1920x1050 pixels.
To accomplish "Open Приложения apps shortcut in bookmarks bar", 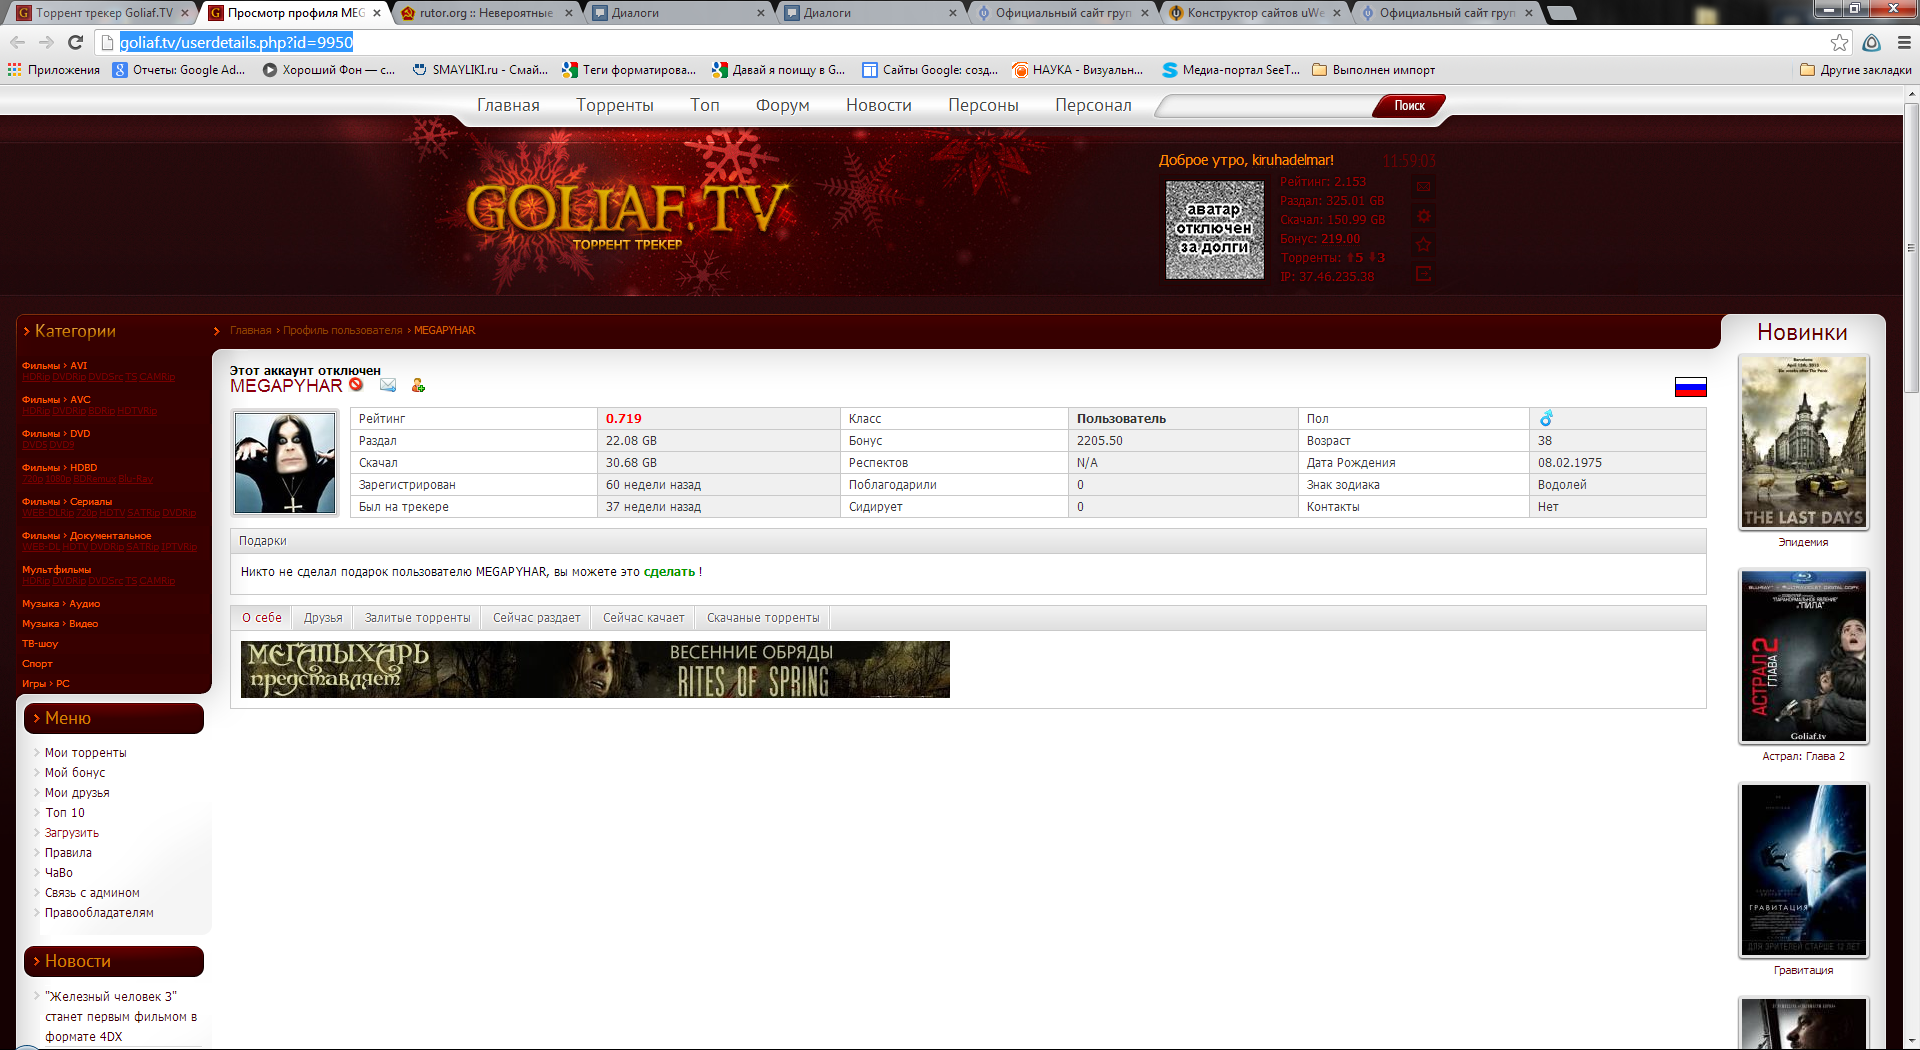I will [x=54, y=70].
